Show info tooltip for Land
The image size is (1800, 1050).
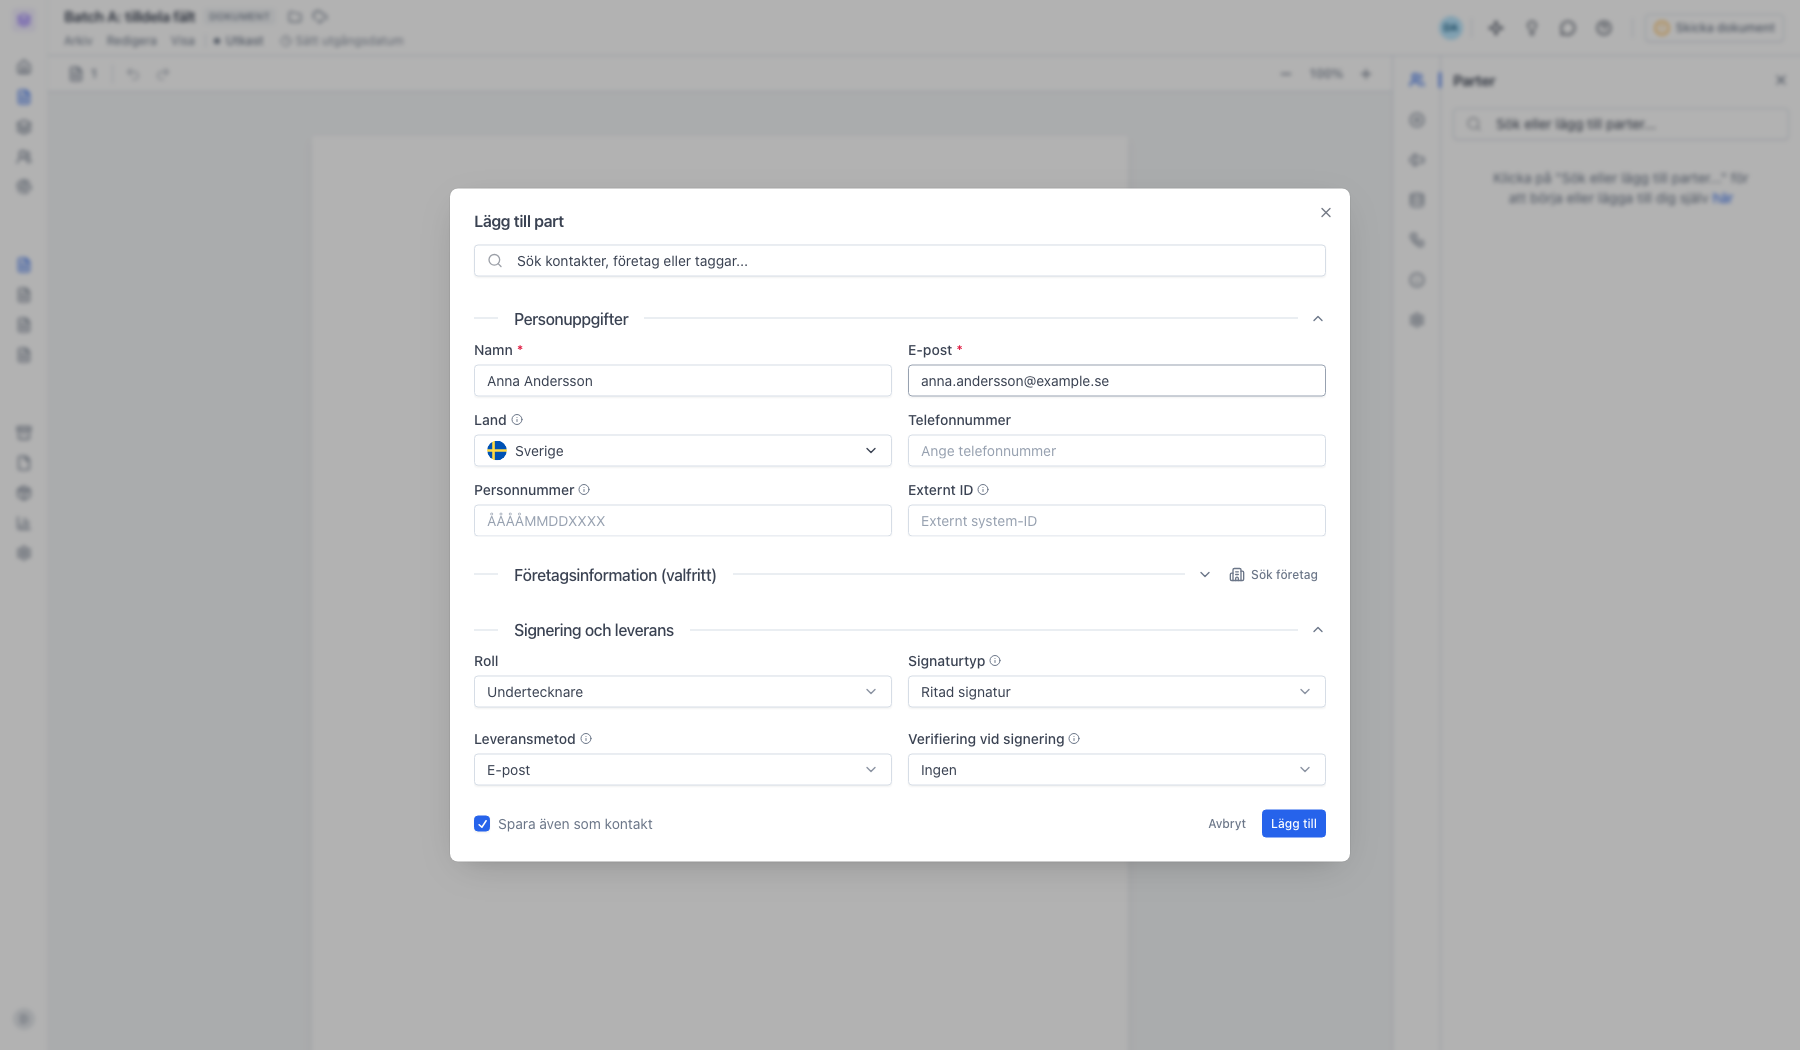(x=517, y=420)
